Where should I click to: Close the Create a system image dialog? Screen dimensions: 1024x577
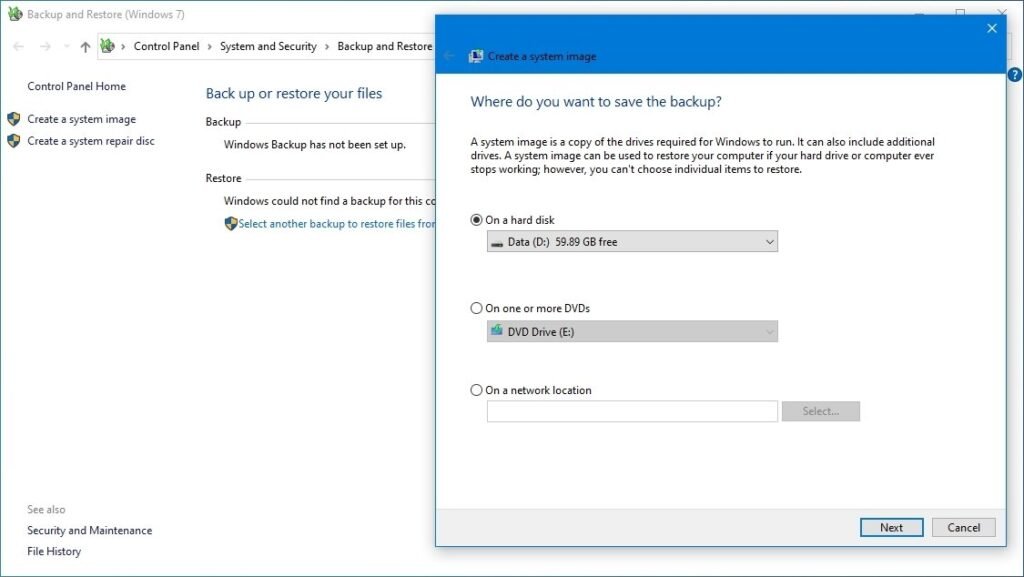[992, 28]
